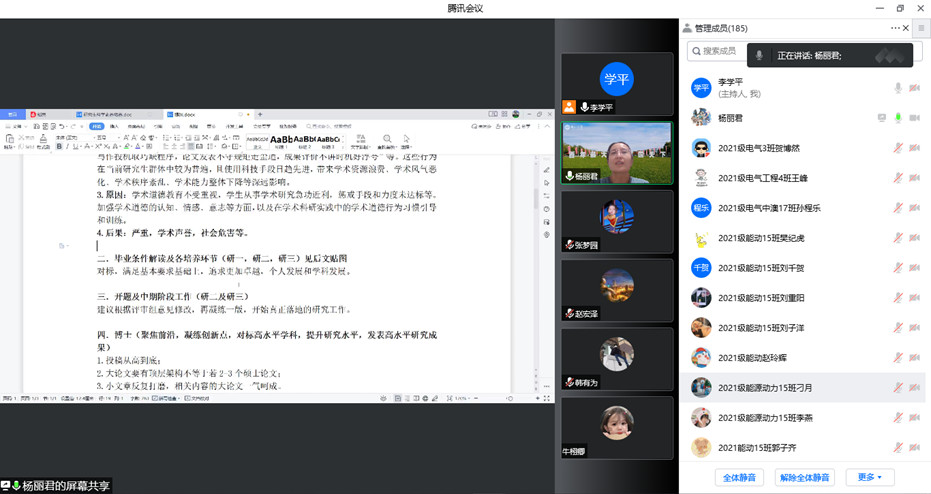Screen dimensions: 931x494
Task: Click the microphone icon beside 正在讲话
Action: pyautogui.click(x=760, y=55)
